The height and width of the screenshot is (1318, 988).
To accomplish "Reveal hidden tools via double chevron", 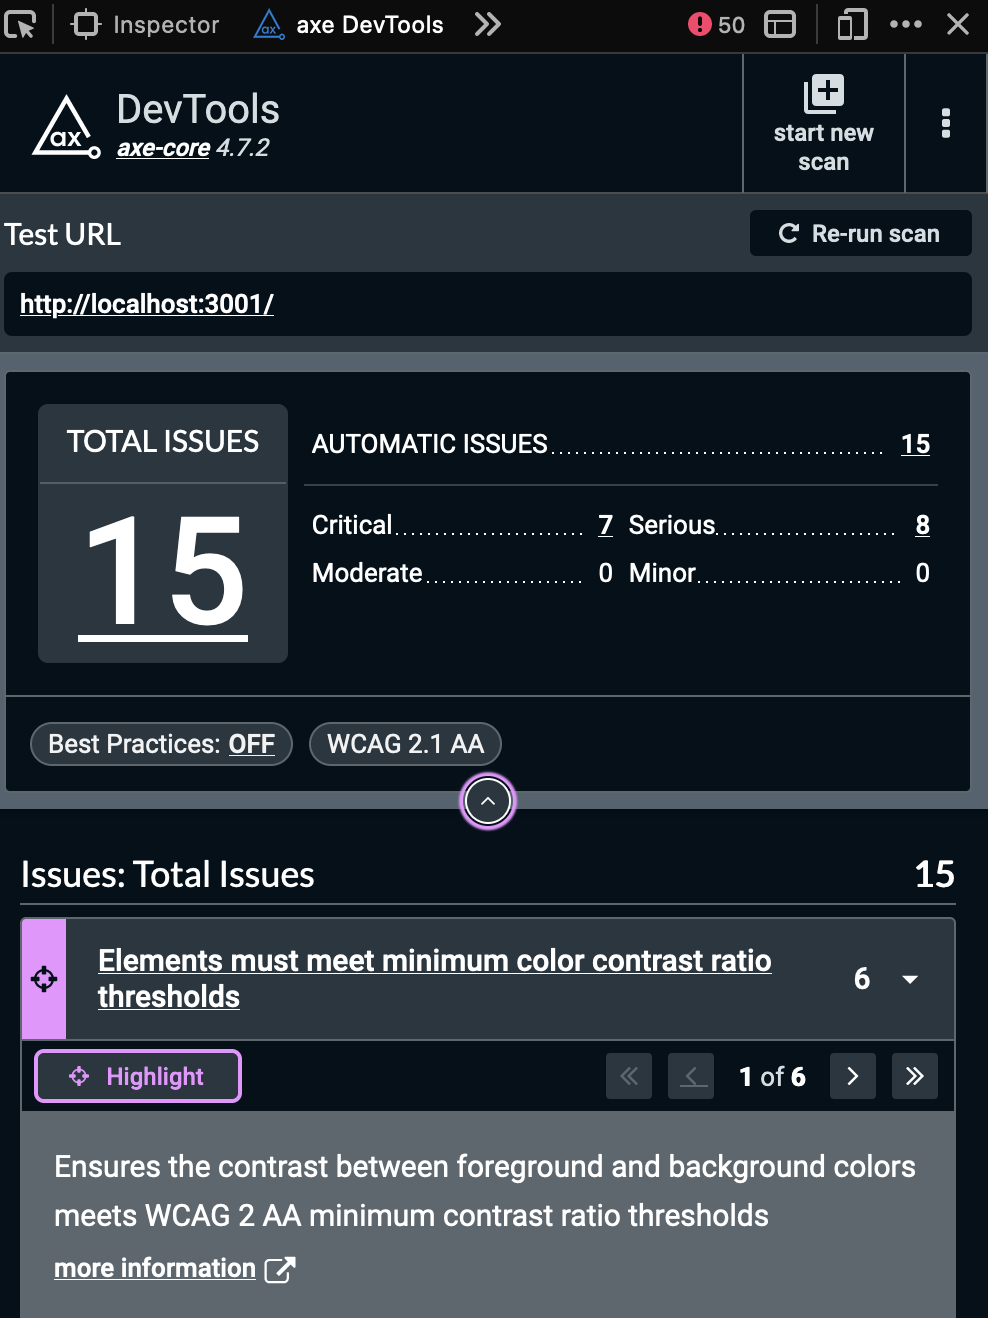I will coord(487,24).
